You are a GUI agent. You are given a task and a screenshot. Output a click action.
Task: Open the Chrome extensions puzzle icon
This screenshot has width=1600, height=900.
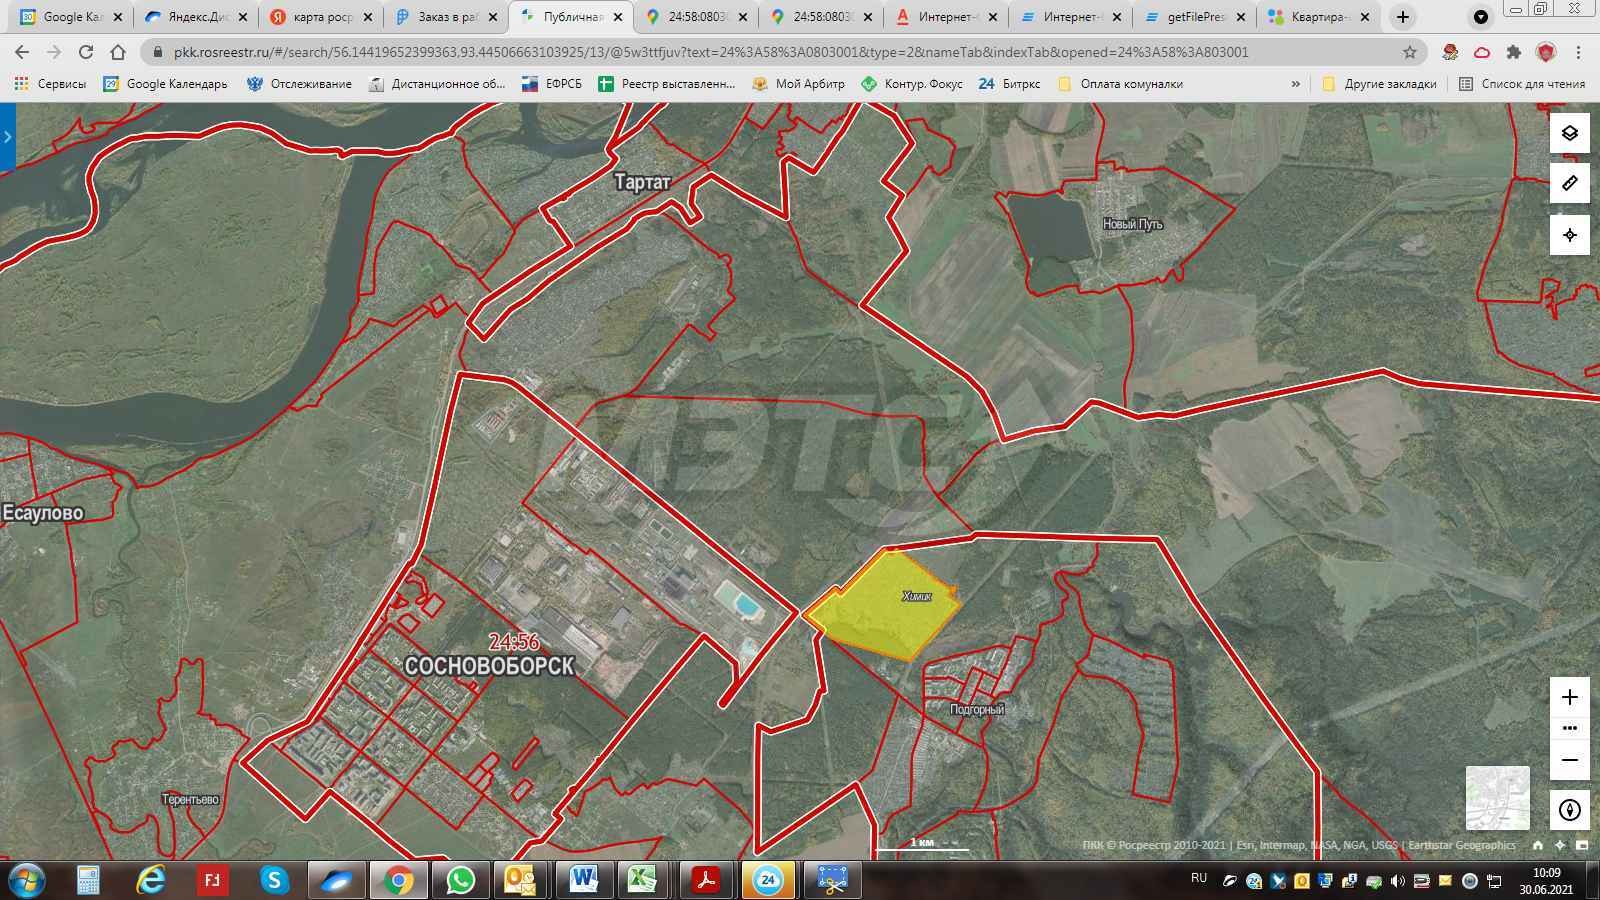[1514, 52]
